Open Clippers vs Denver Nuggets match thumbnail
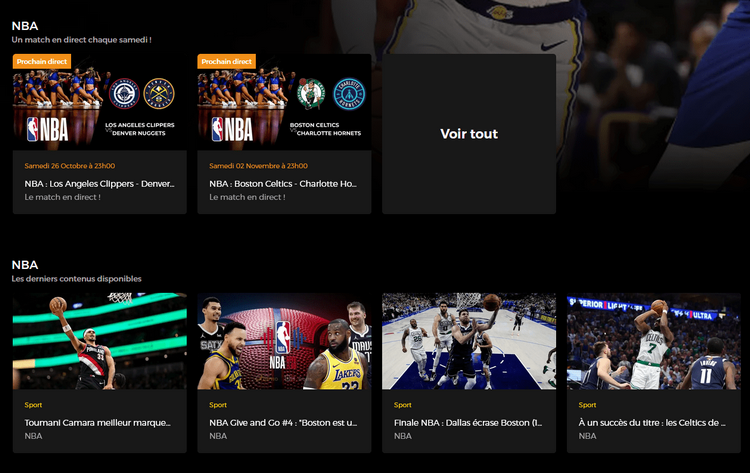The image size is (750, 473). (99, 102)
